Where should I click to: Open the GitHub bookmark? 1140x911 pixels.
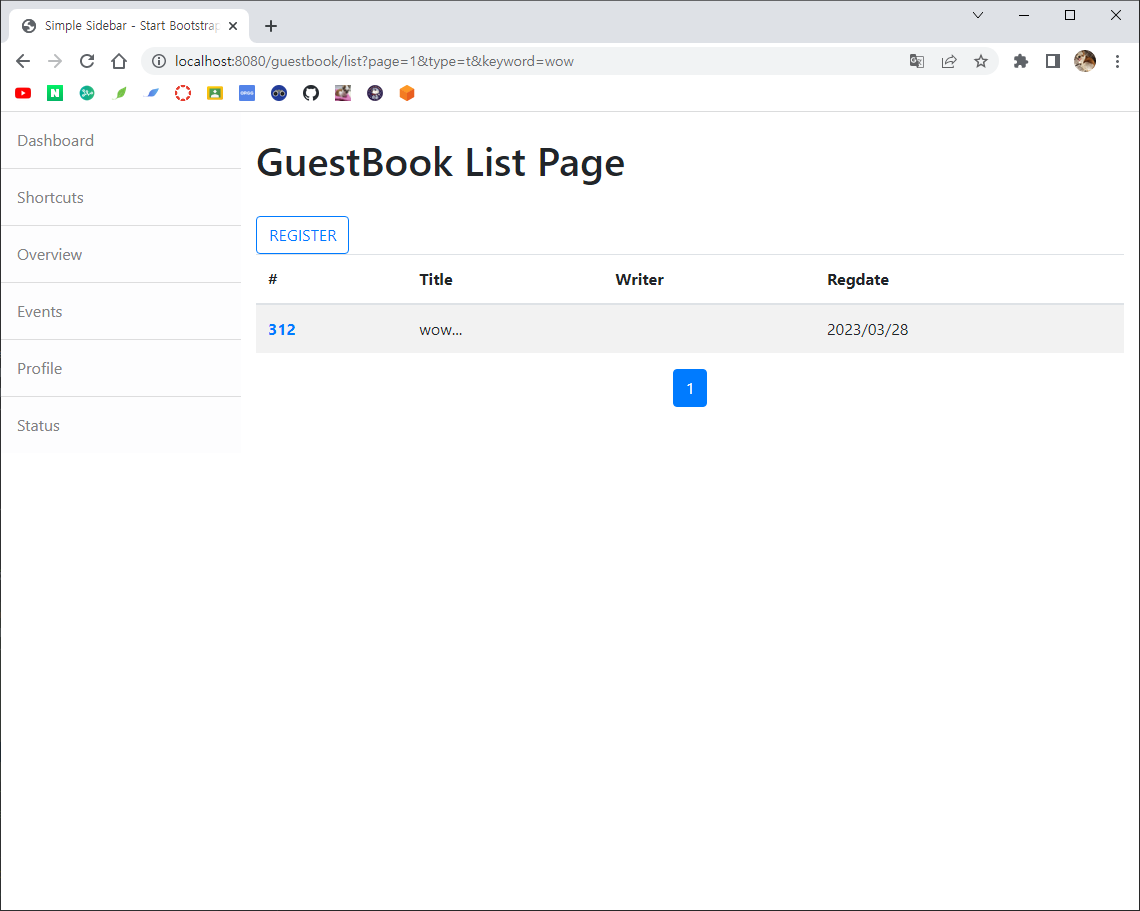pos(311,93)
